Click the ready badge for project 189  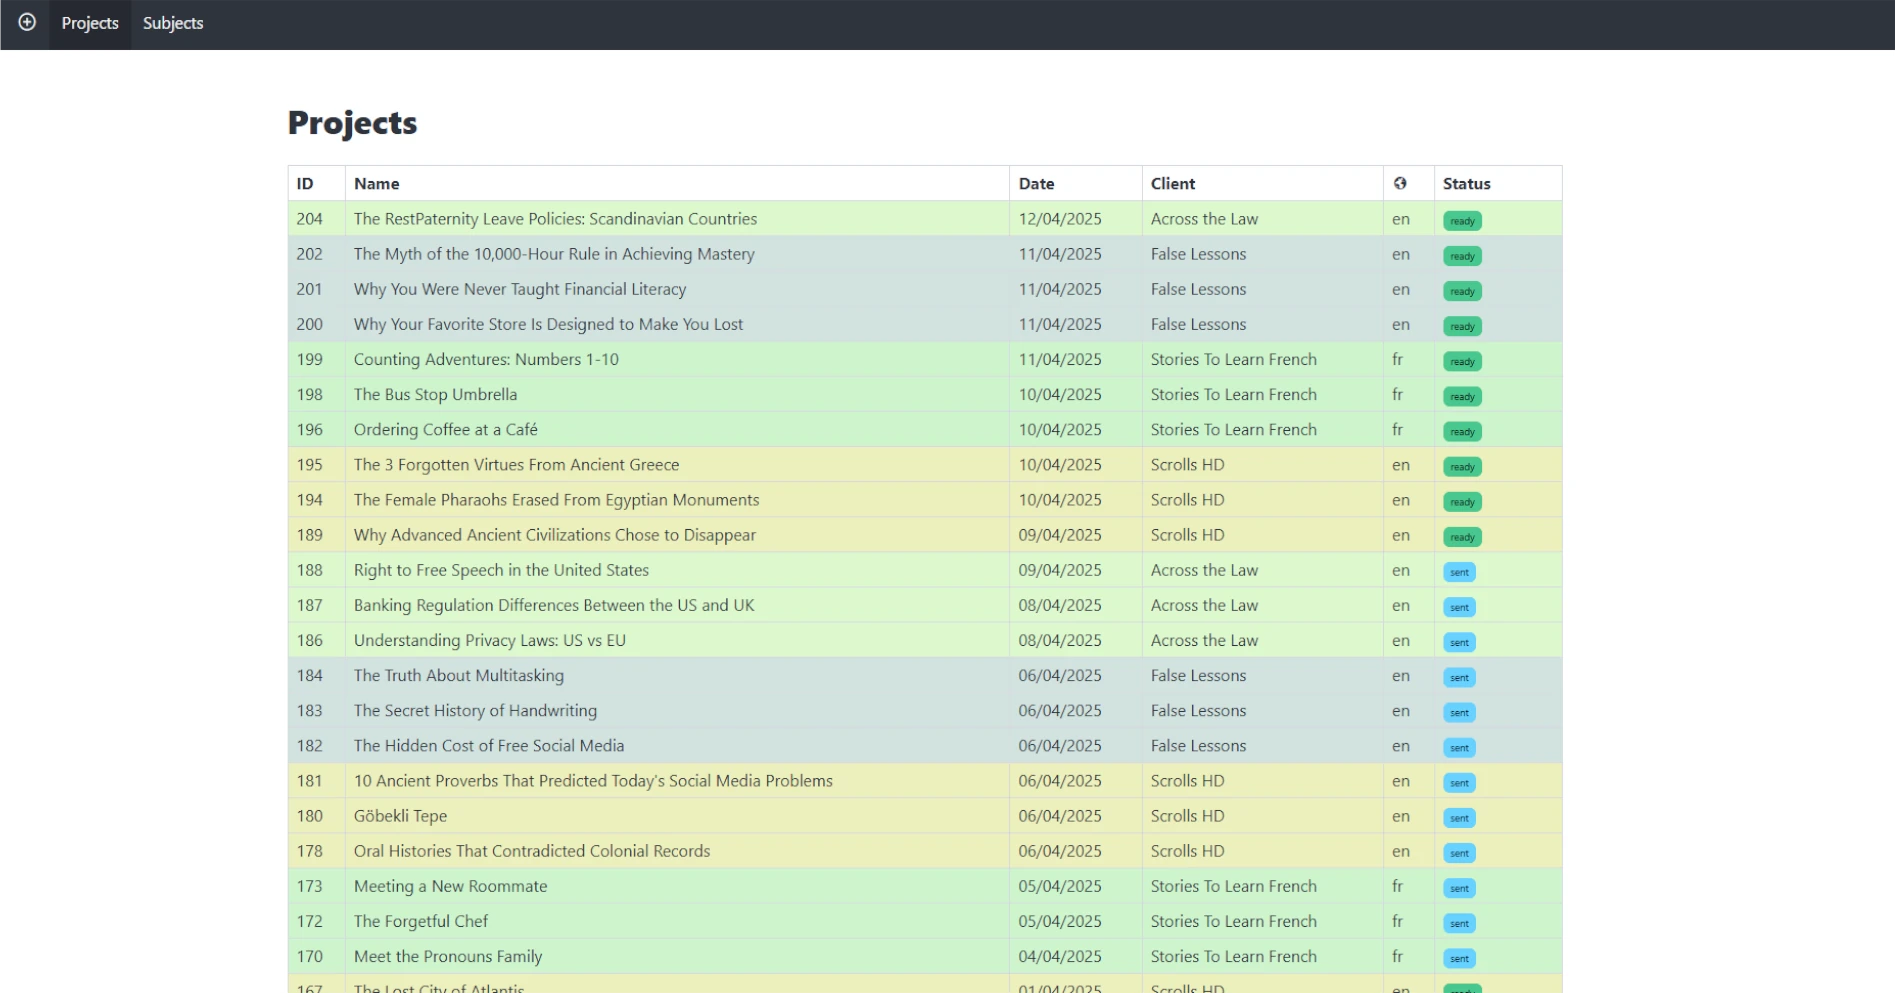tap(1462, 537)
